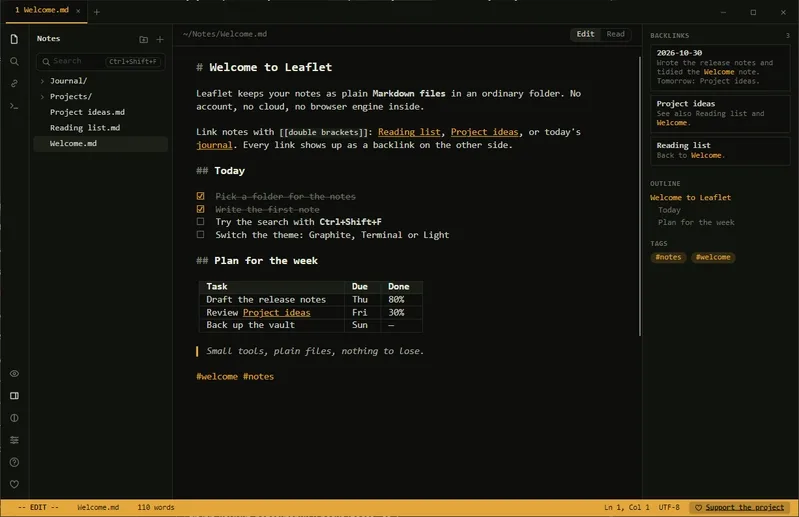Select the #welcome tag pill in Tags

[713, 257]
